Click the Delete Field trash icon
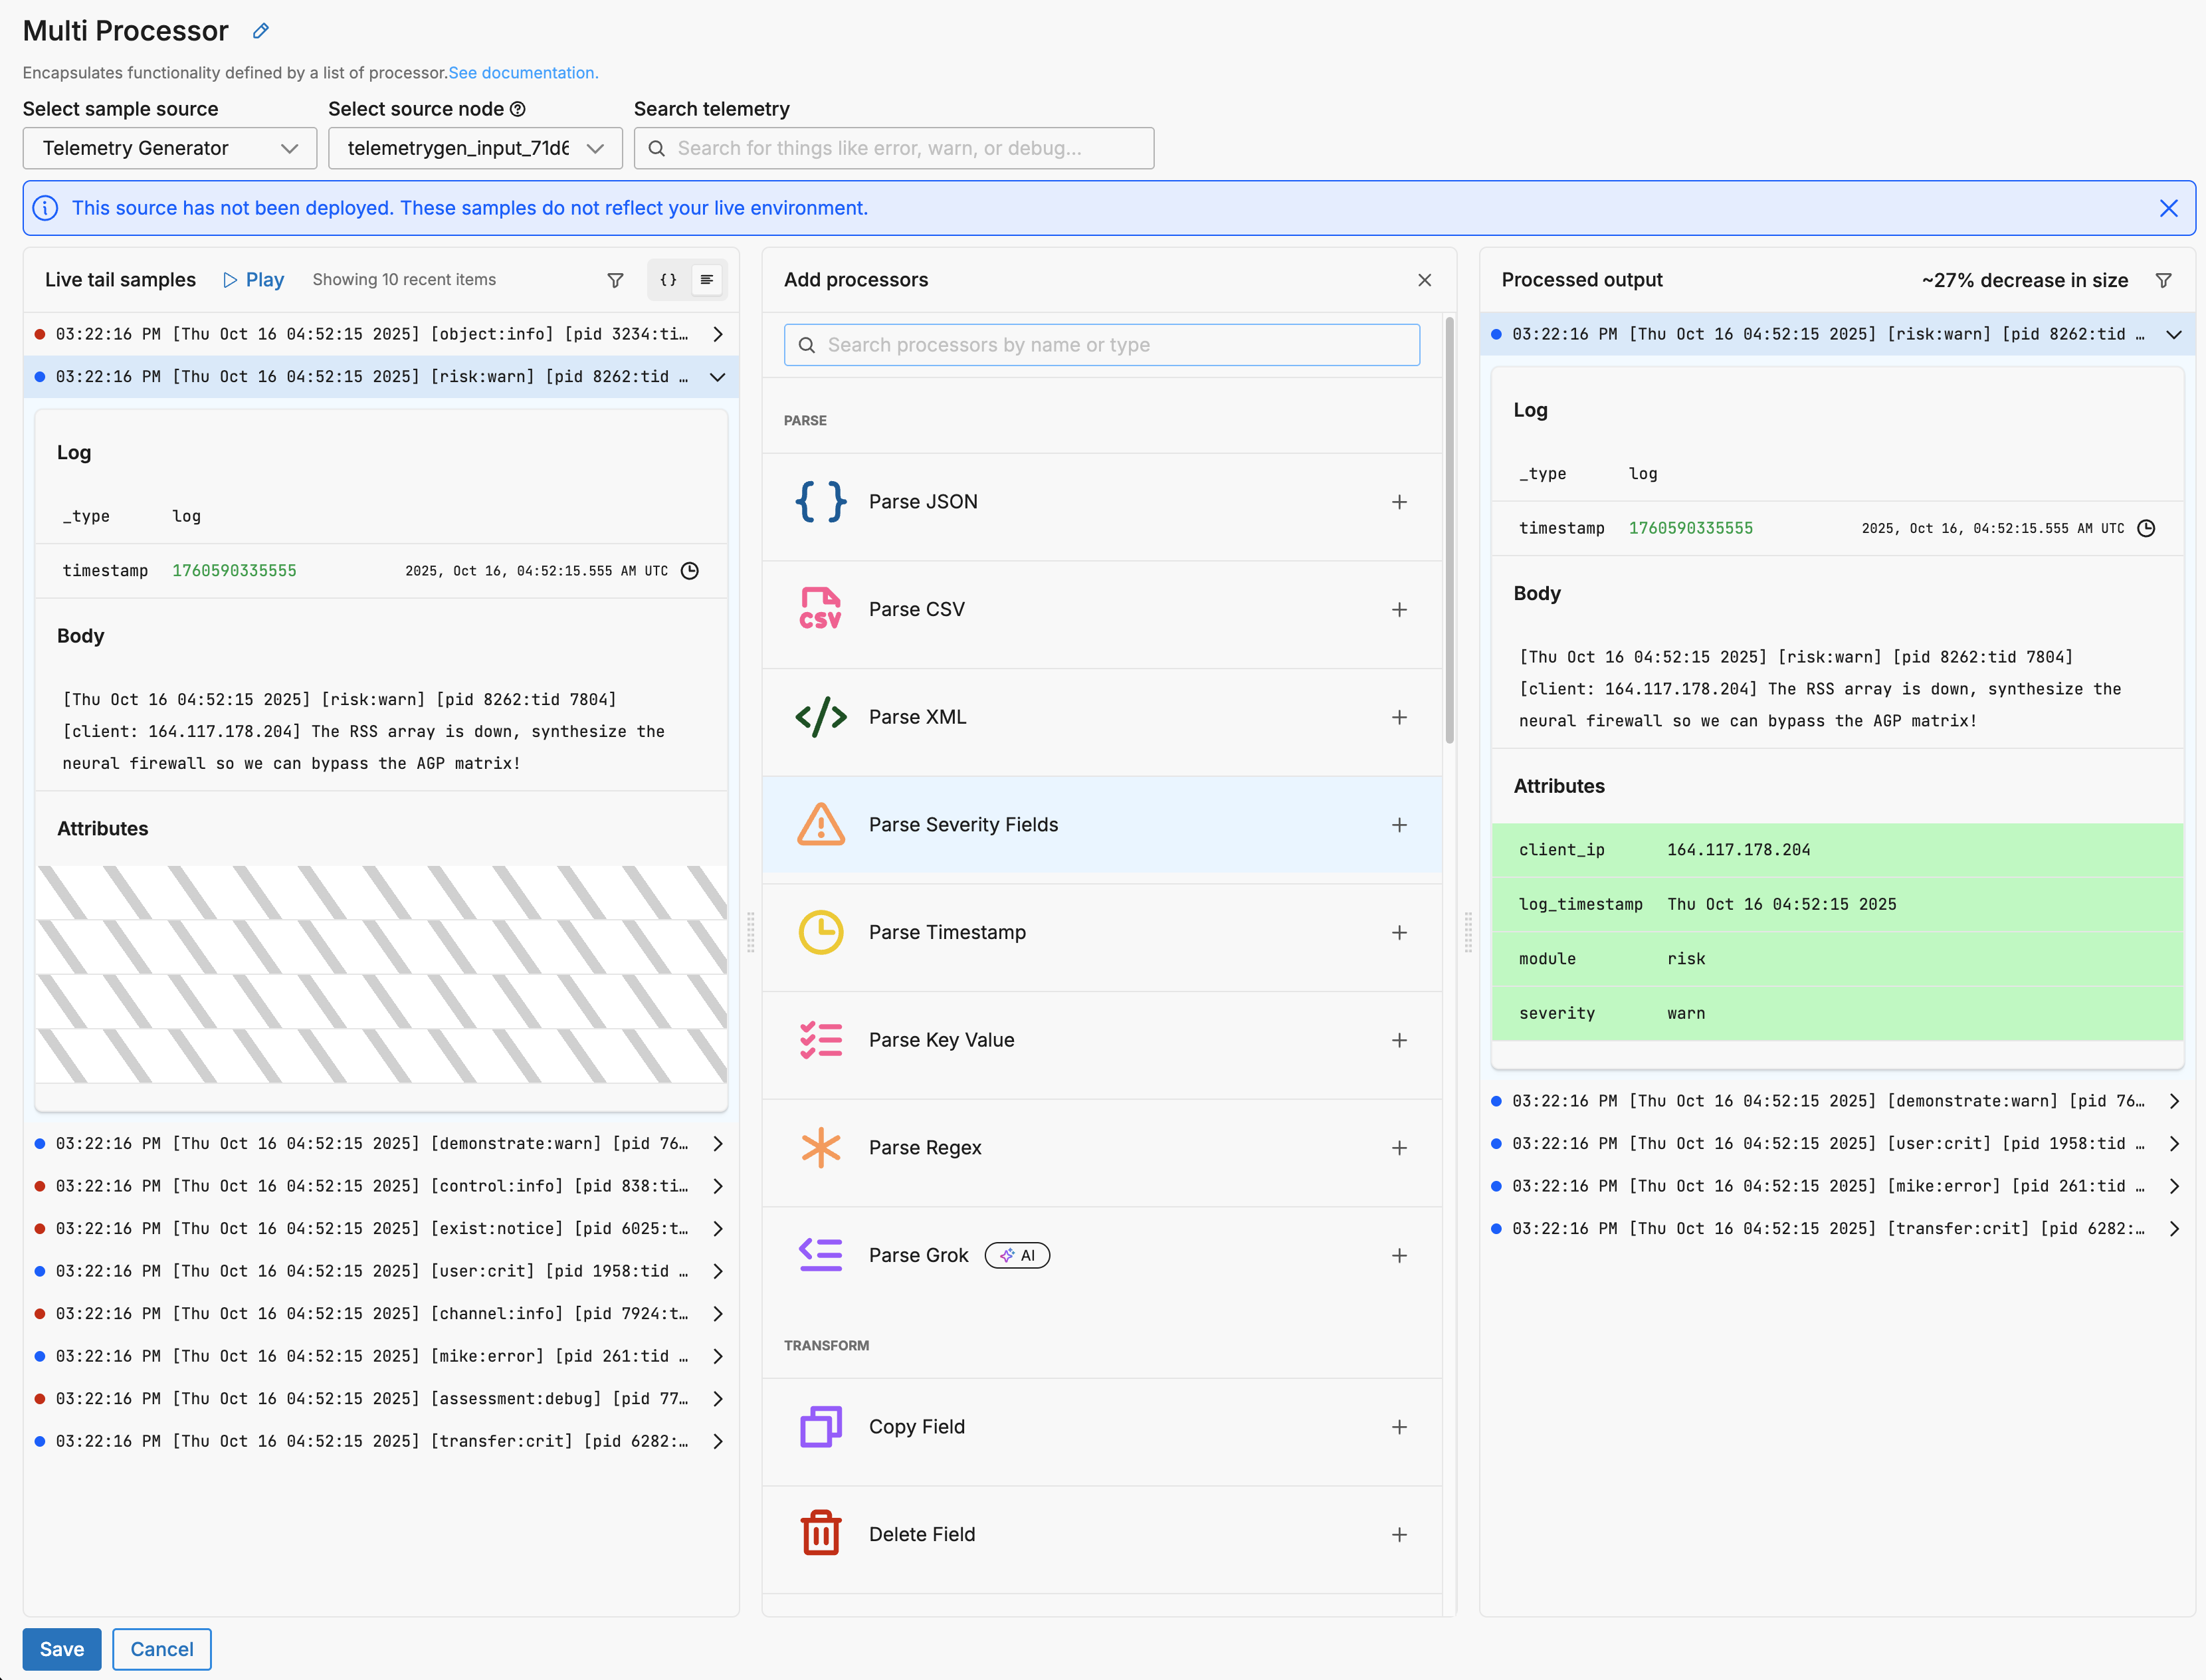This screenshot has width=2206, height=1680. [x=820, y=1534]
